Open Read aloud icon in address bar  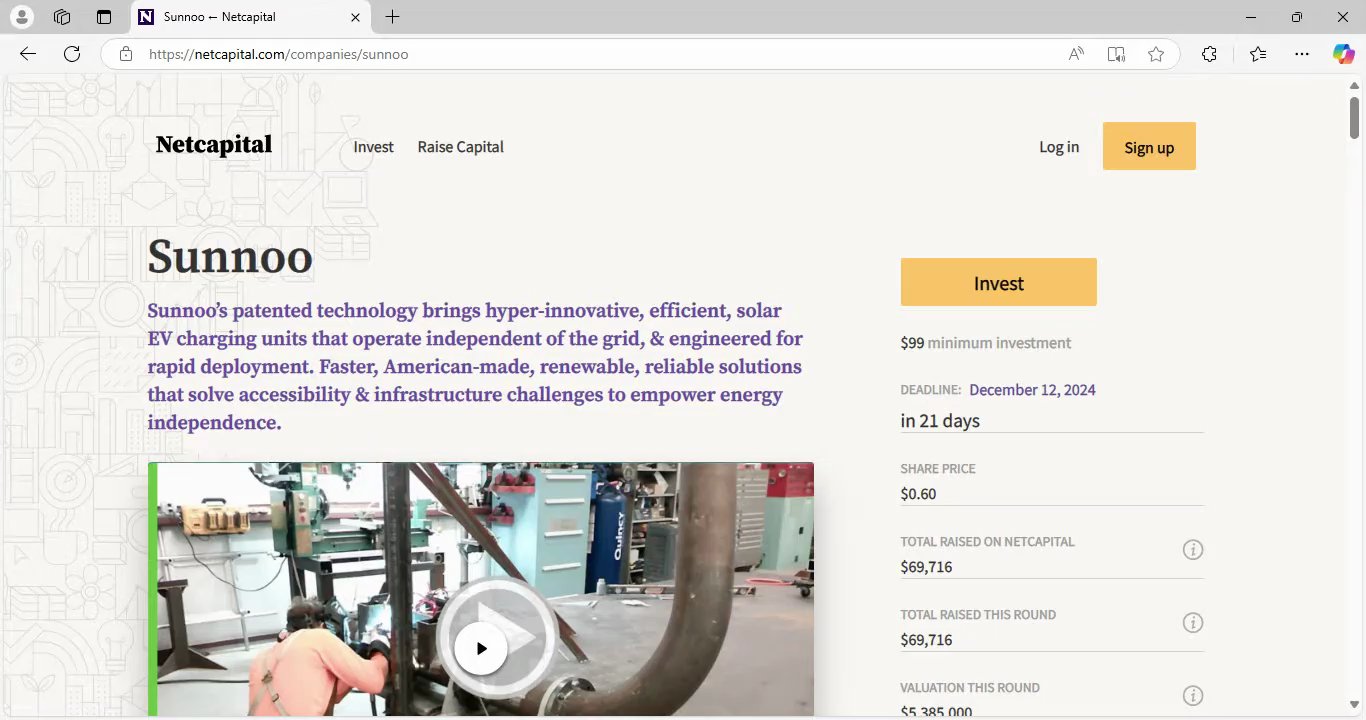click(x=1076, y=54)
